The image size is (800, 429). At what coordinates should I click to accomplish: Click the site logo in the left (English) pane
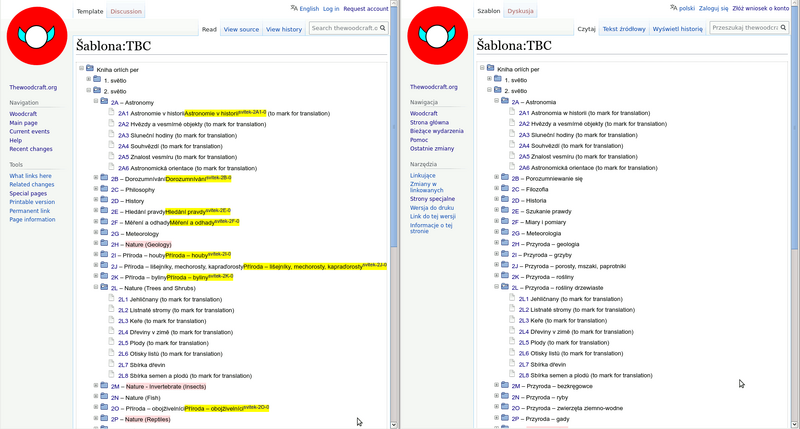[37, 36]
